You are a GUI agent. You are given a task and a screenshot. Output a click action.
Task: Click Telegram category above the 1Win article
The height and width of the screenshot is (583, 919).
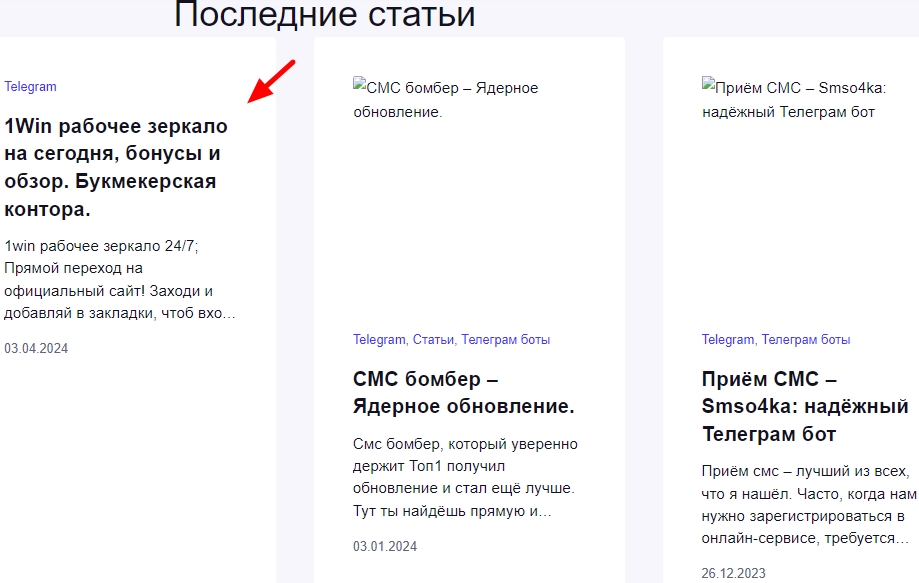click(x=31, y=87)
